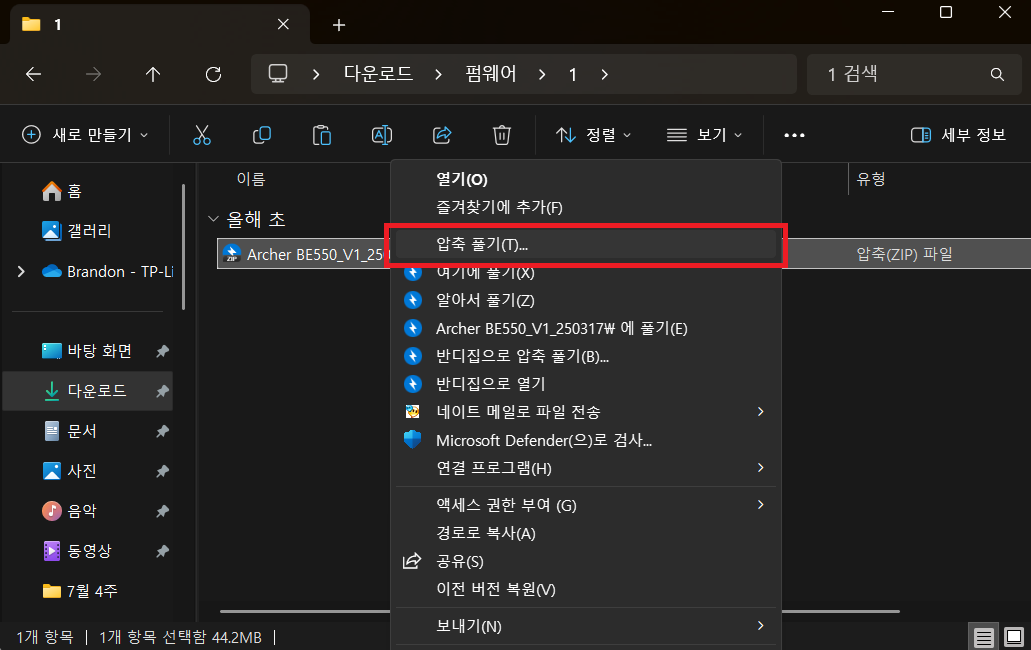
Task: Open the 정렬 sort dropdown
Action: [593, 135]
